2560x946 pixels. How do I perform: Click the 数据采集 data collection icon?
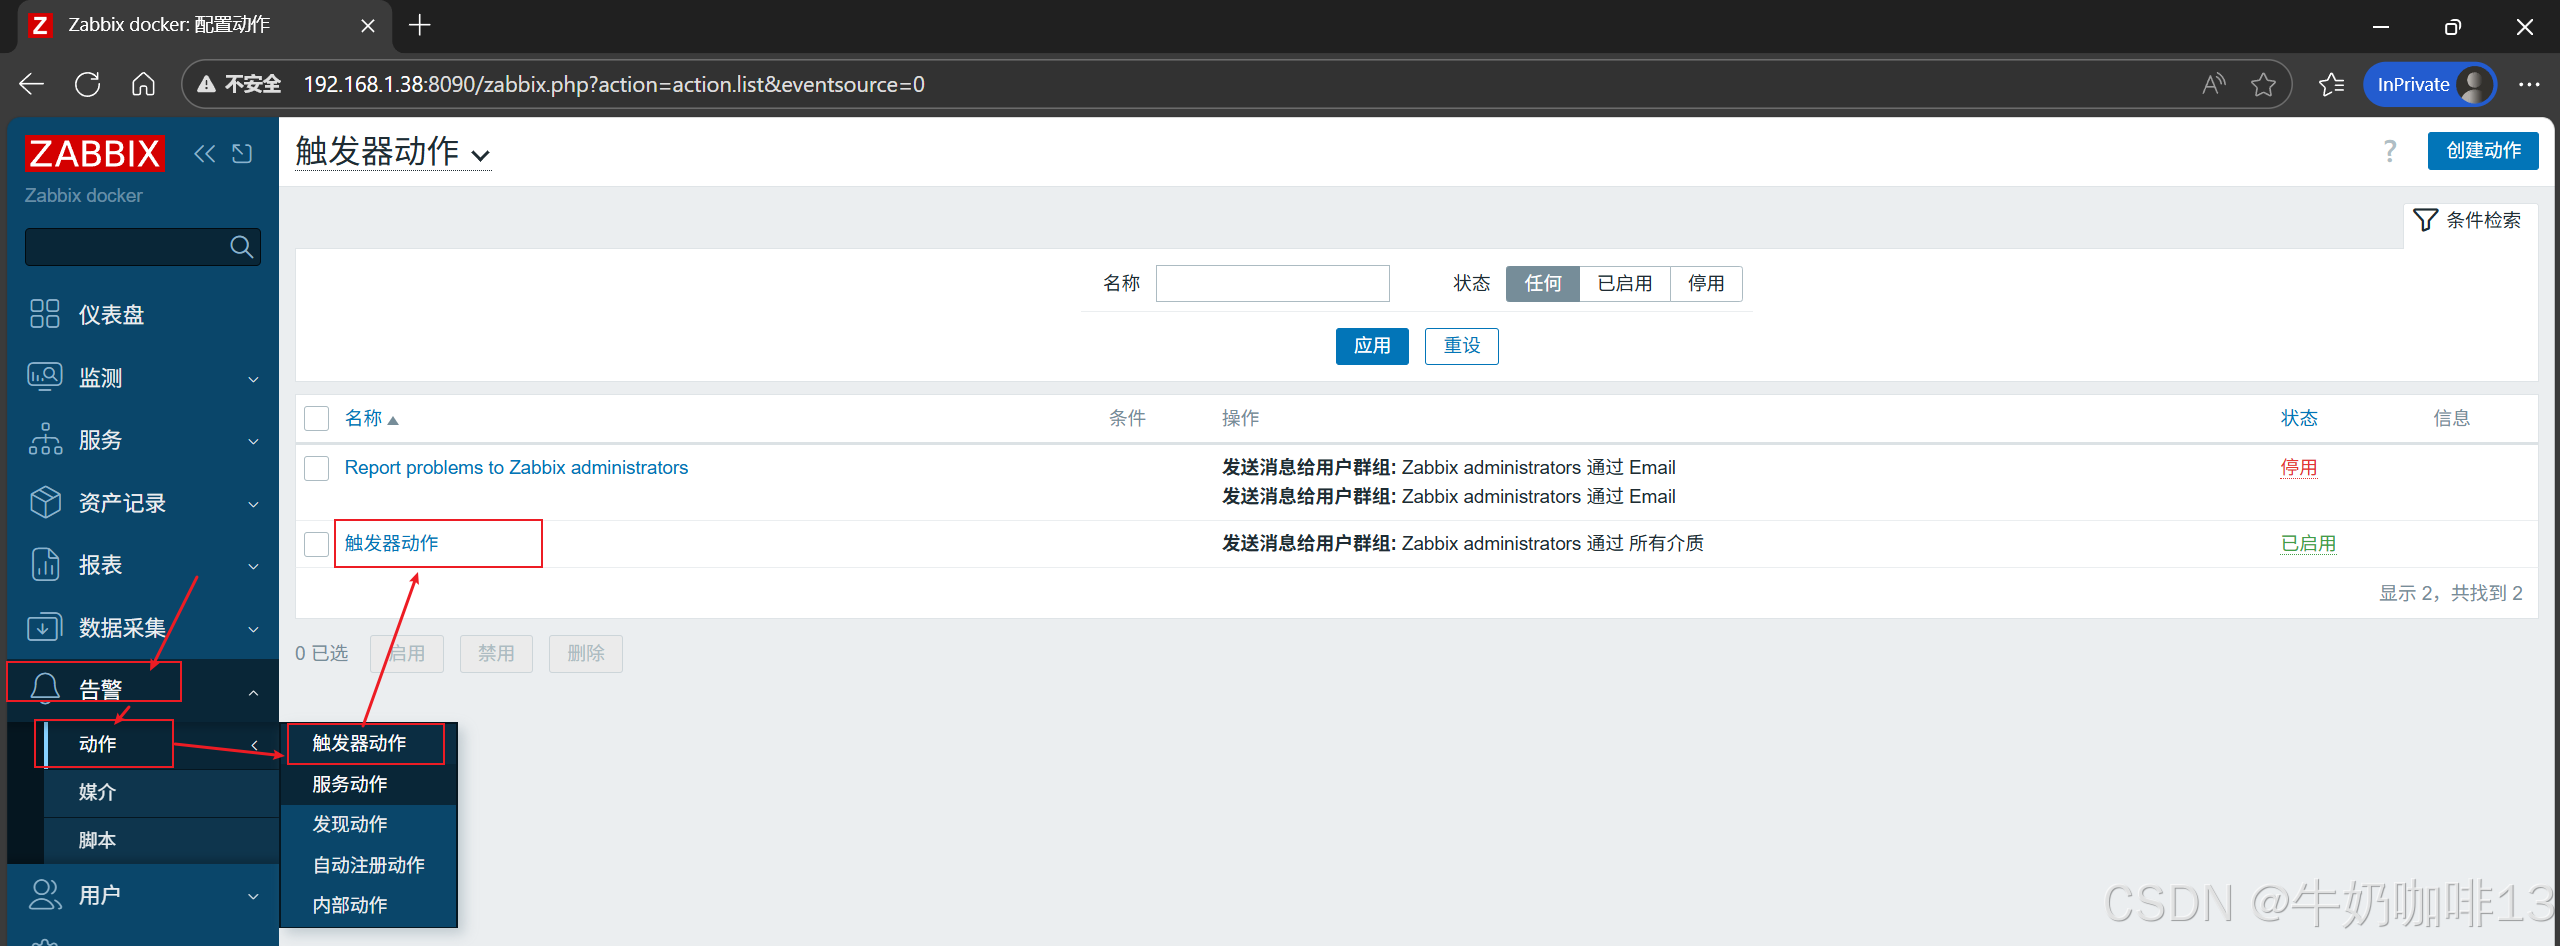(x=45, y=627)
